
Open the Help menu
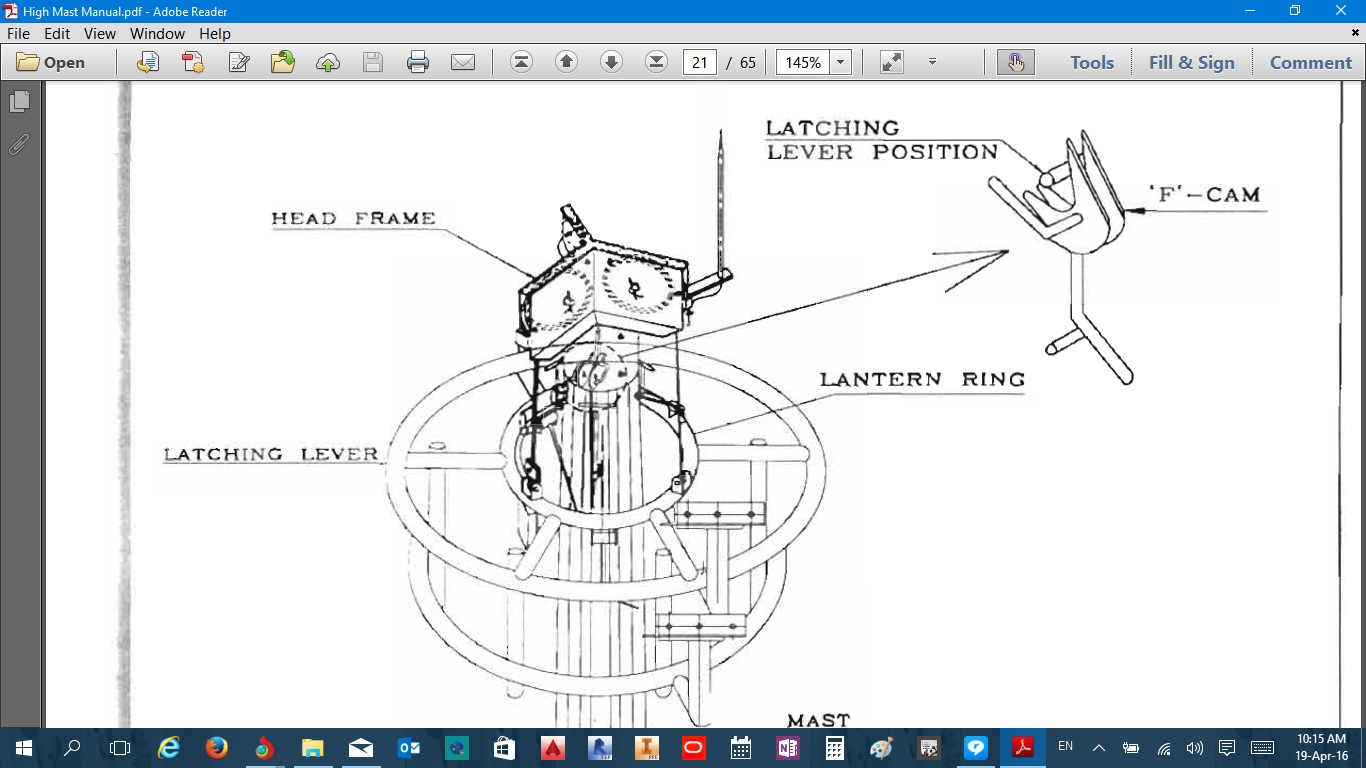[x=215, y=33]
